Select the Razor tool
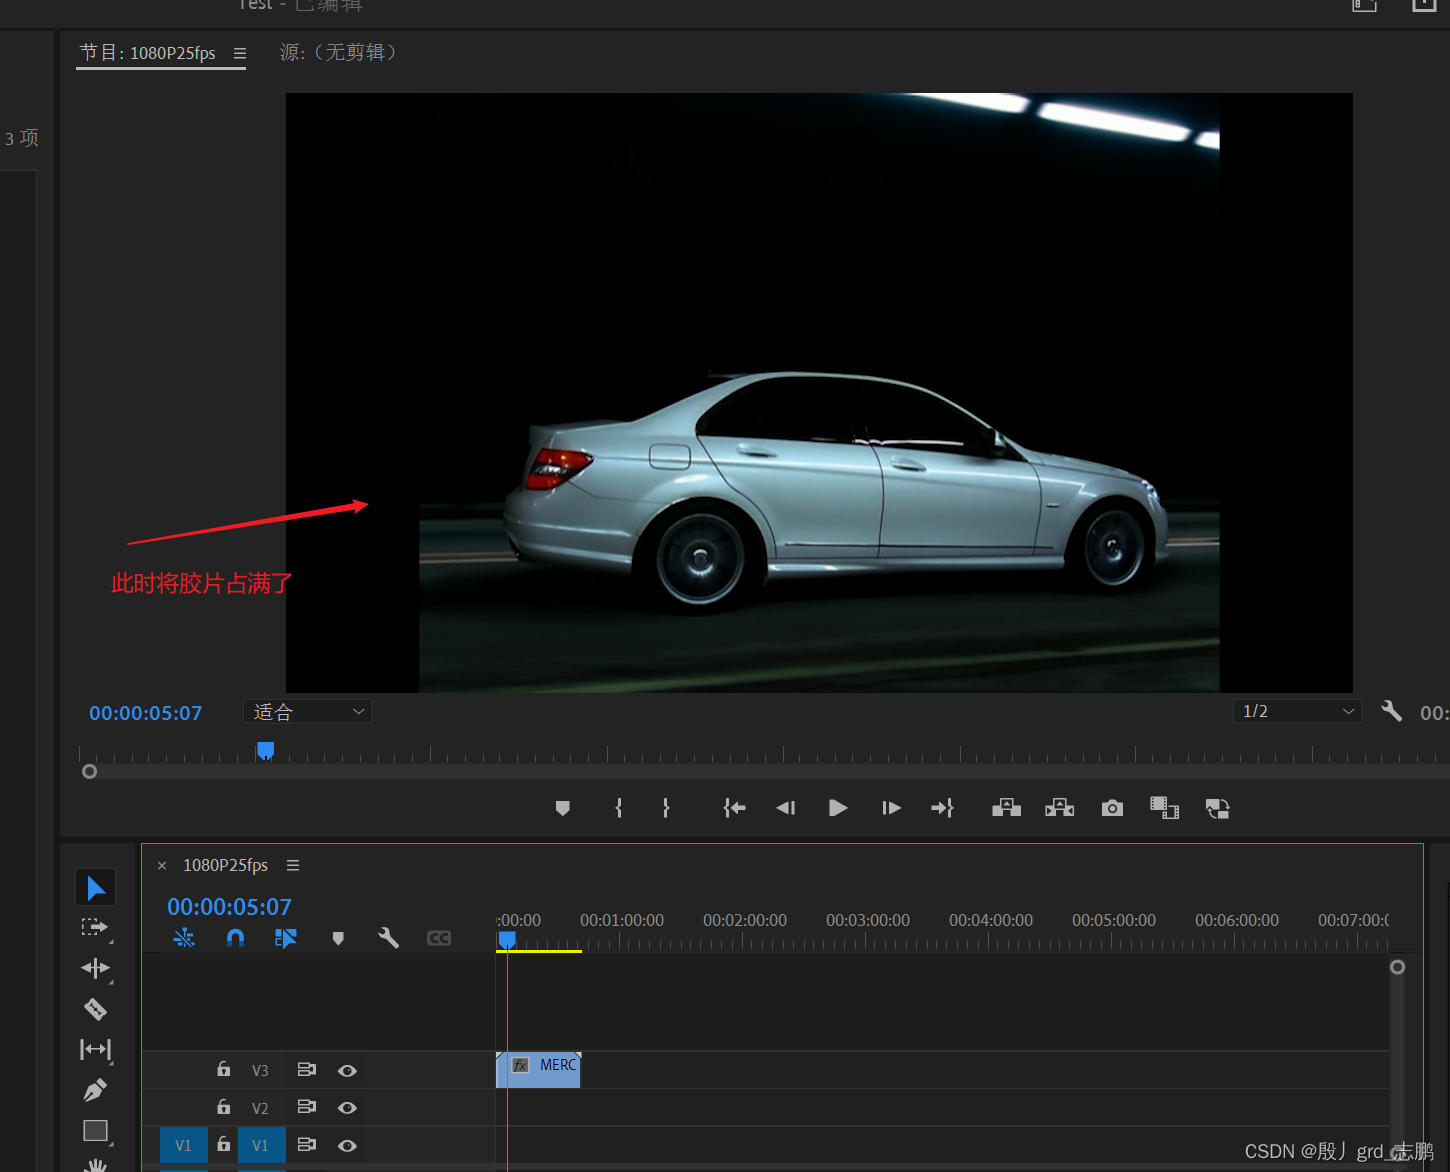This screenshot has height=1172, width=1450. (95, 1009)
